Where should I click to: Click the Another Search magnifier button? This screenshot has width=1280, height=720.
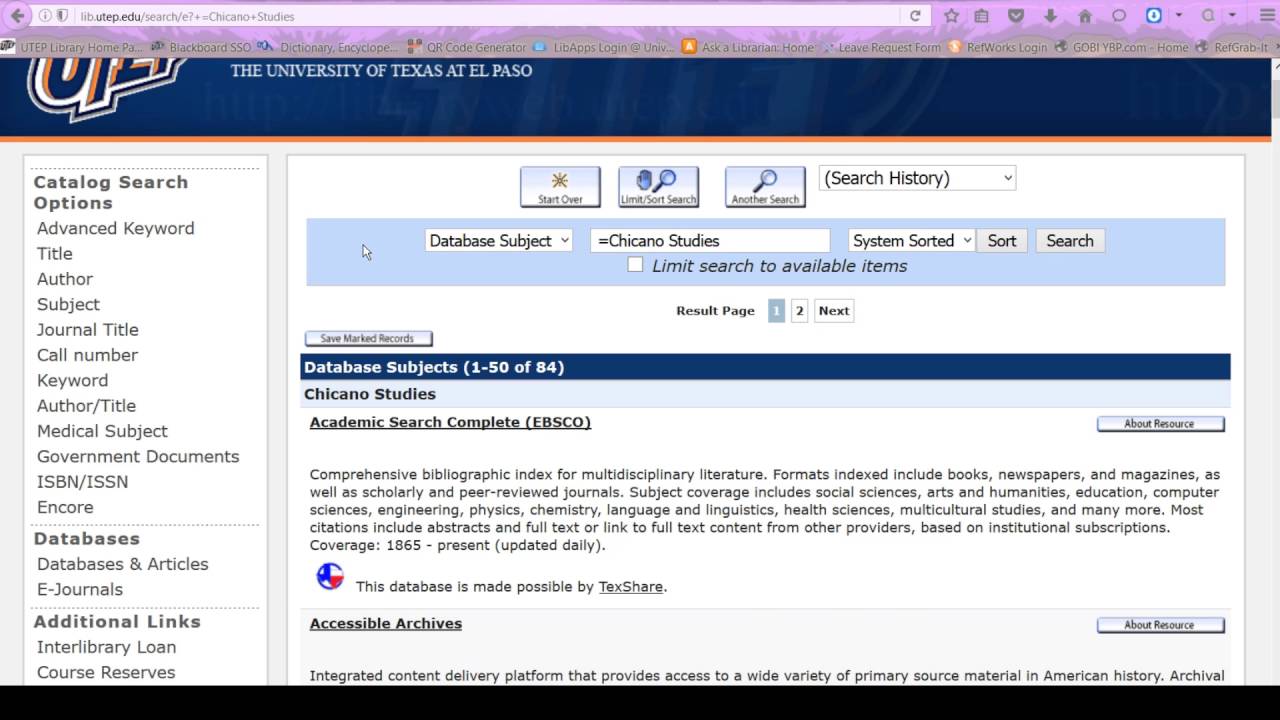765,187
